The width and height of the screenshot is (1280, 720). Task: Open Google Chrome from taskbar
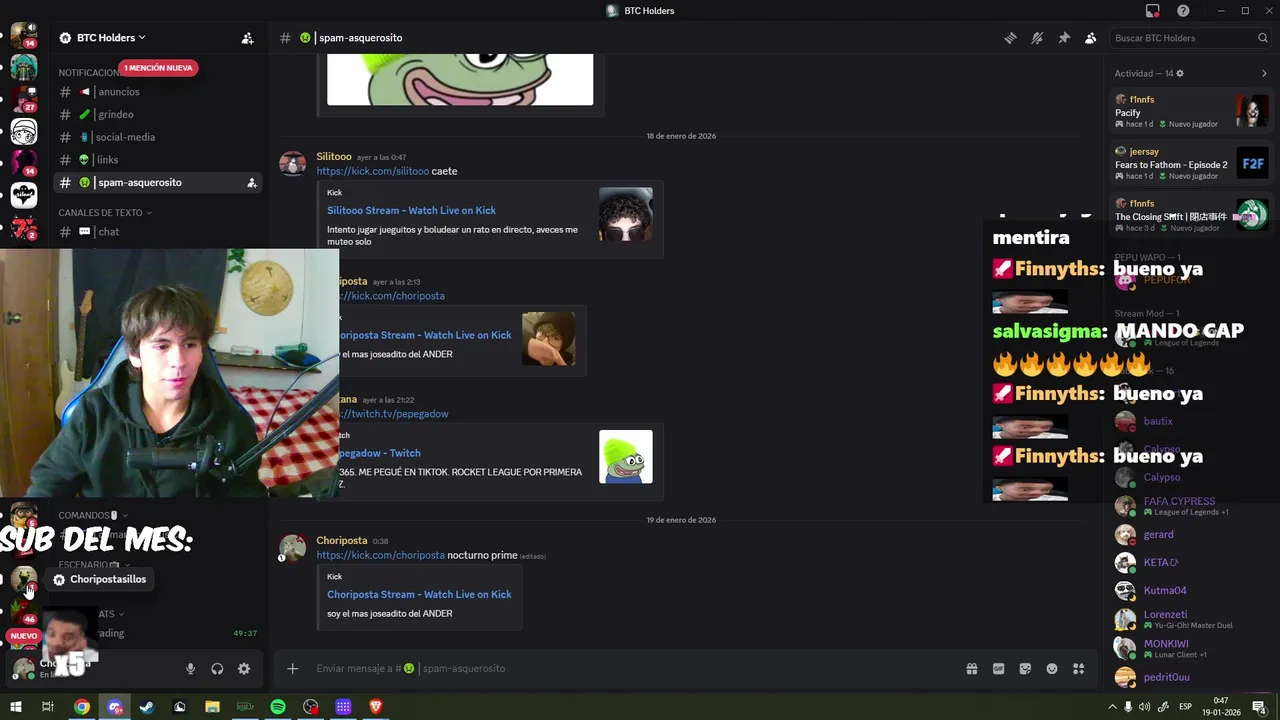tap(82, 707)
